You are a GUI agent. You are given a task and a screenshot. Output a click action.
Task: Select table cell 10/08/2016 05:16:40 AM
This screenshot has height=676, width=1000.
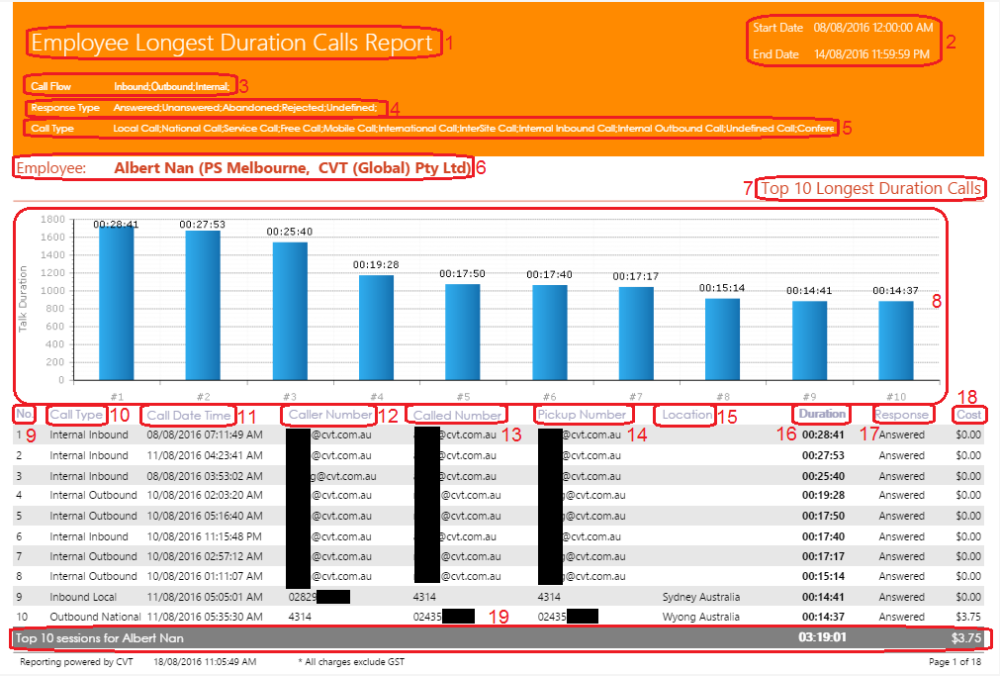pyautogui.click(x=205, y=516)
